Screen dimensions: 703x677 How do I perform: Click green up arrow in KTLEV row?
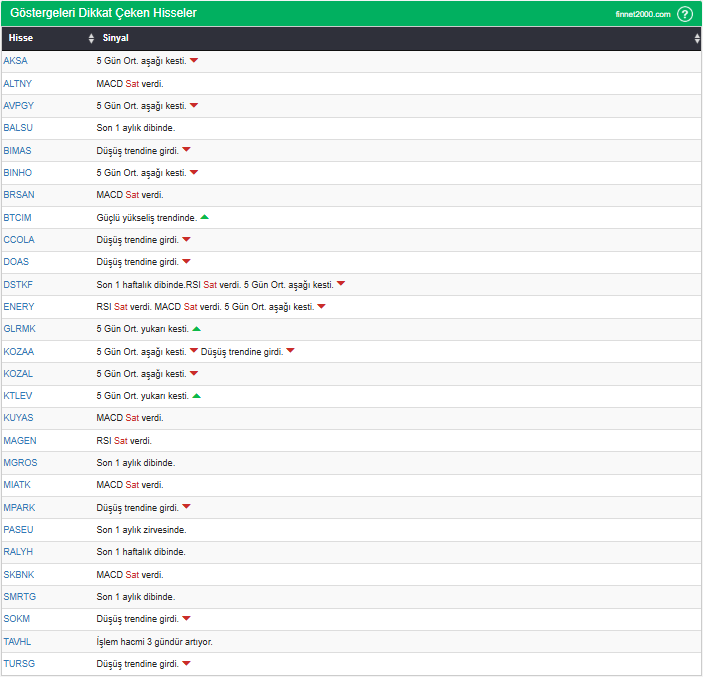tap(197, 396)
